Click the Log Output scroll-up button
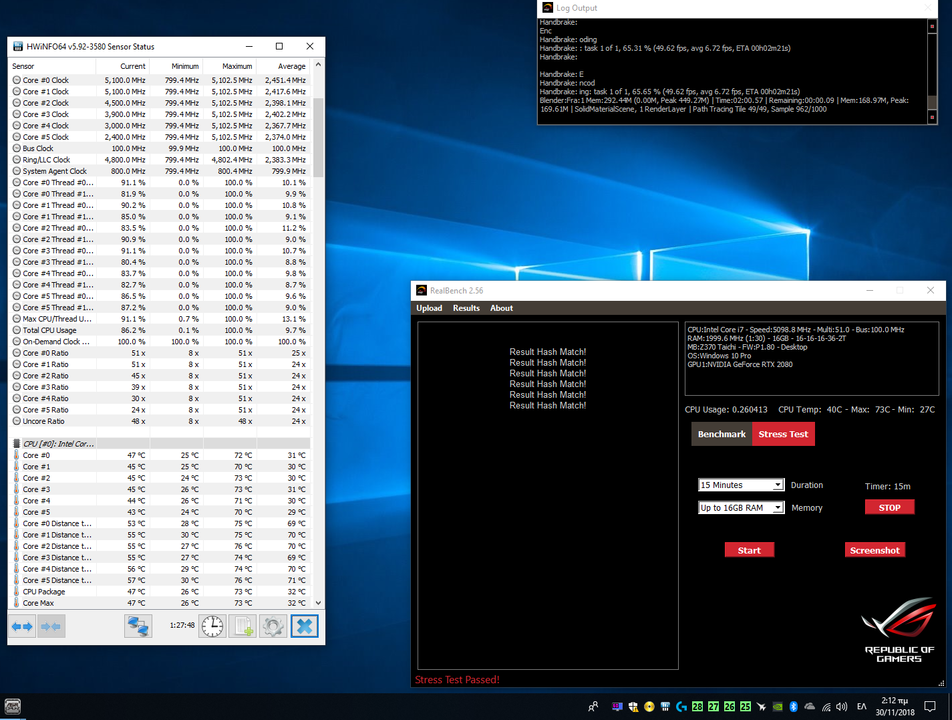Screen dimensions: 952x720 (x=933, y=26)
